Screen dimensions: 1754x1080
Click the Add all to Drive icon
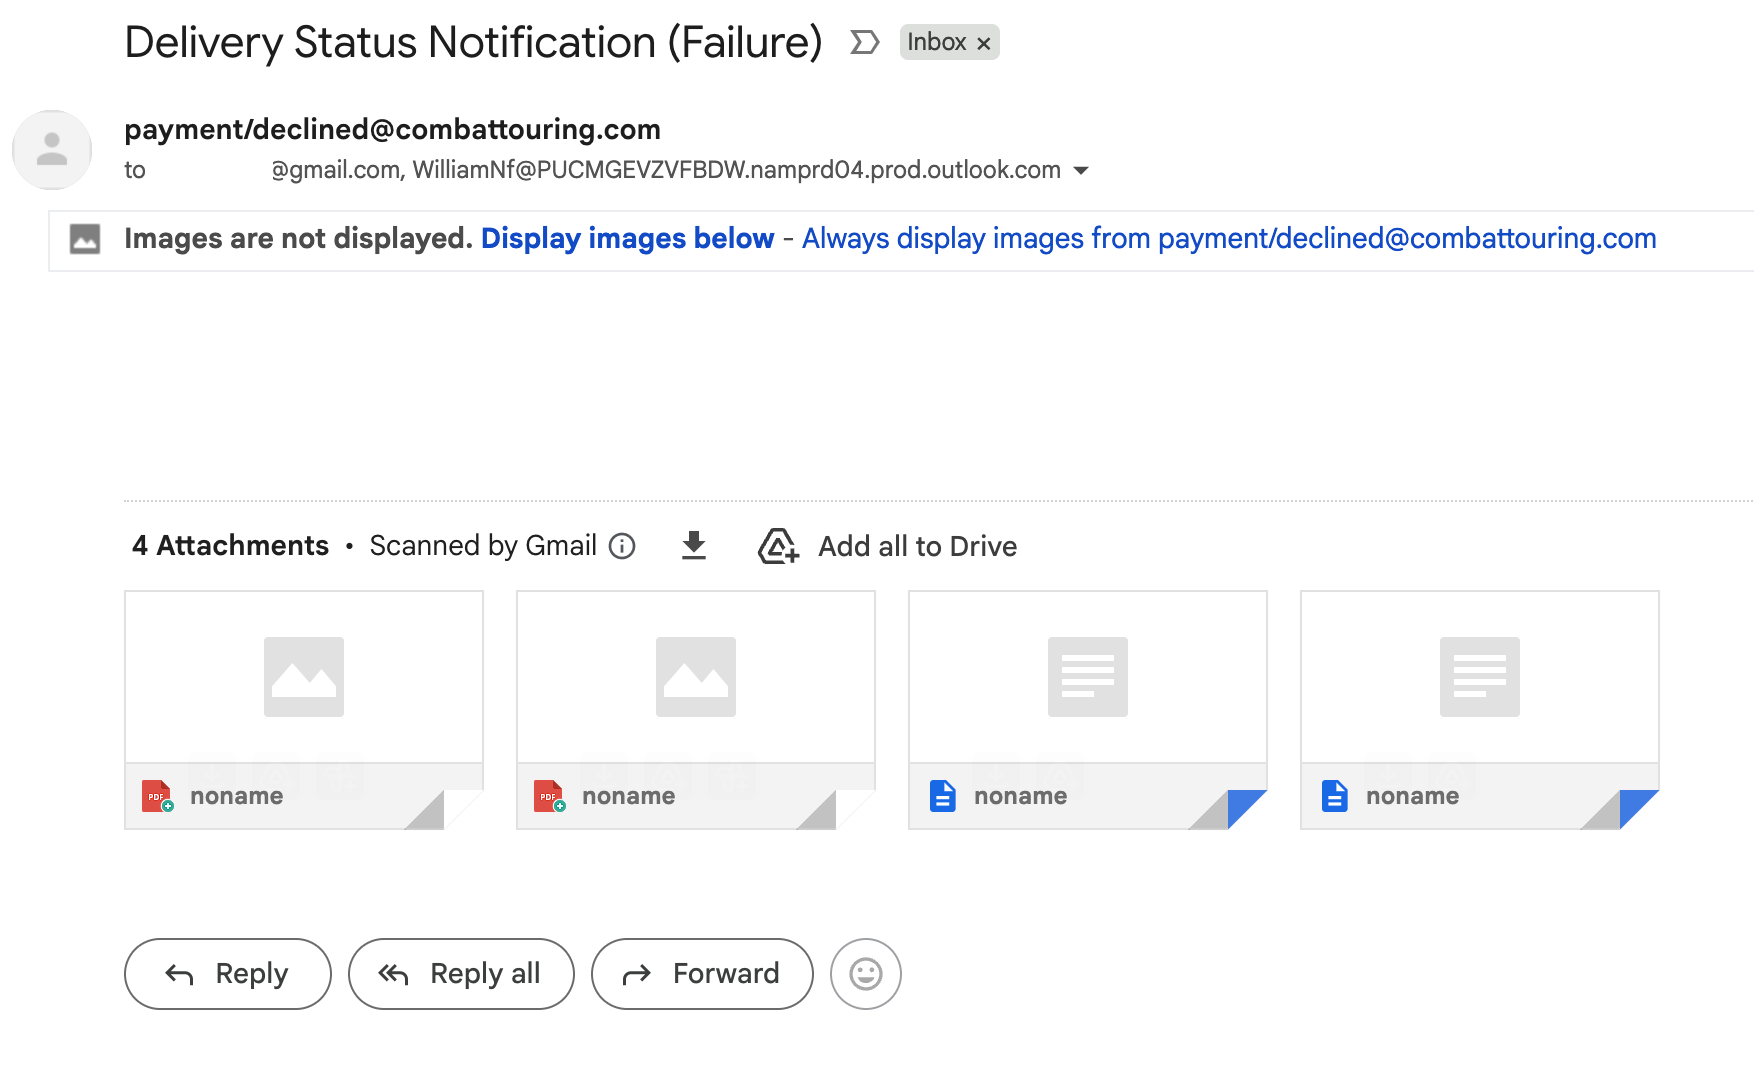pyautogui.click(x=778, y=546)
